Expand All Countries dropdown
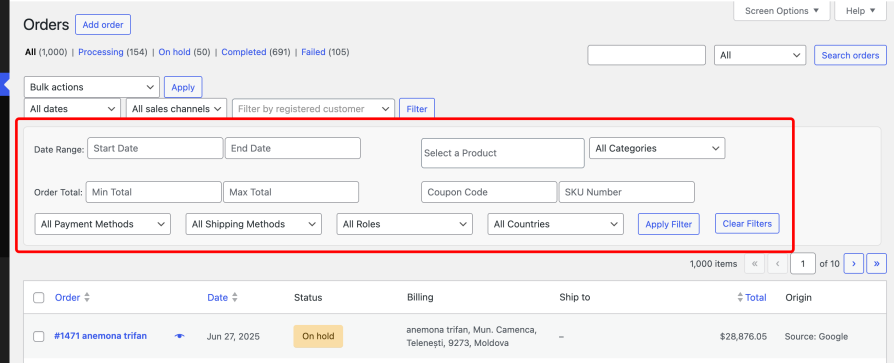The height and width of the screenshot is (363, 894). pyautogui.click(x=555, y=224)
